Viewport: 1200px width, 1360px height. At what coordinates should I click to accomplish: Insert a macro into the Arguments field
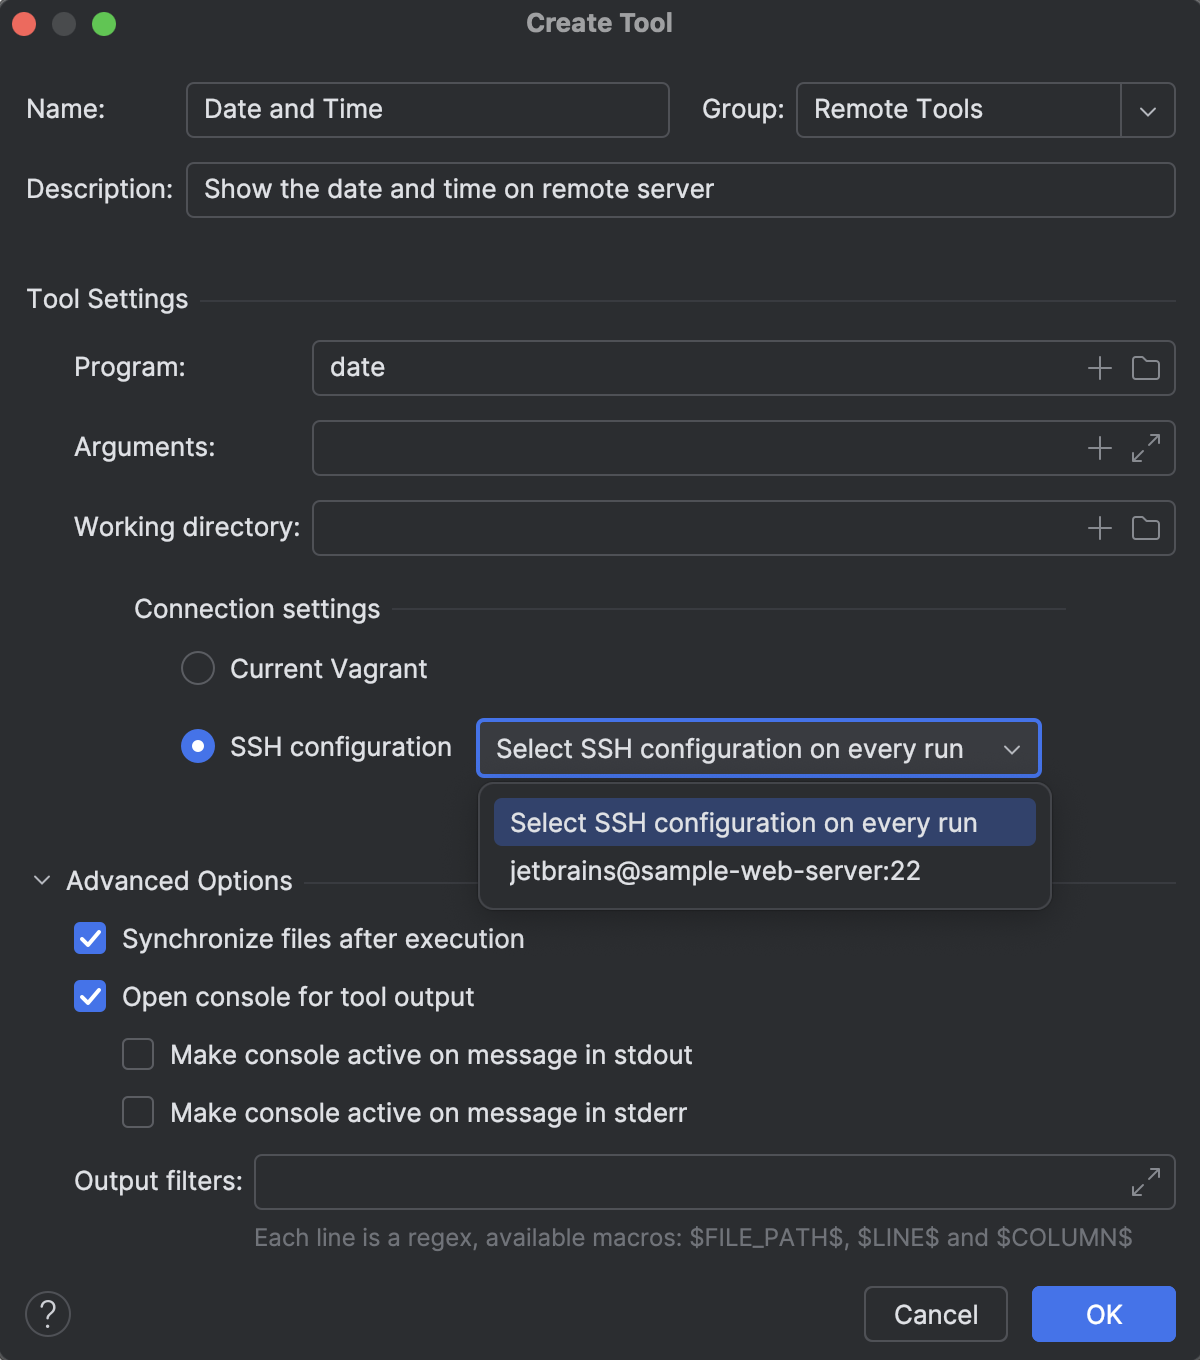click(x=1098, y=448)
